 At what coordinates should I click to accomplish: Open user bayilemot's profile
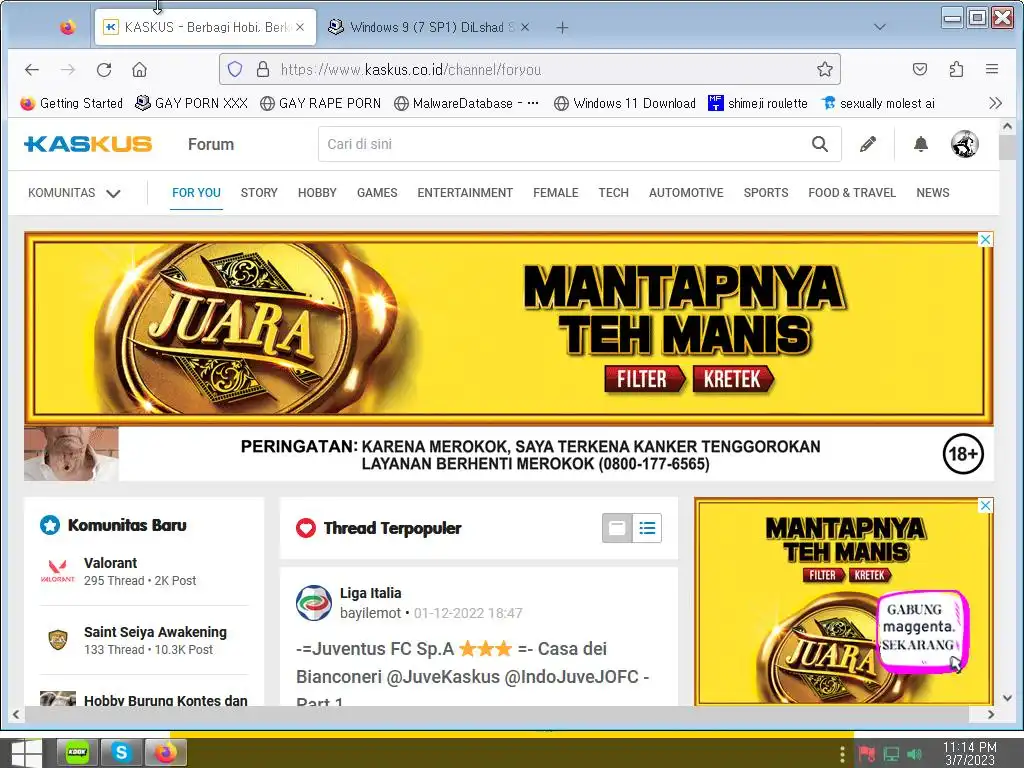(370, 613)
